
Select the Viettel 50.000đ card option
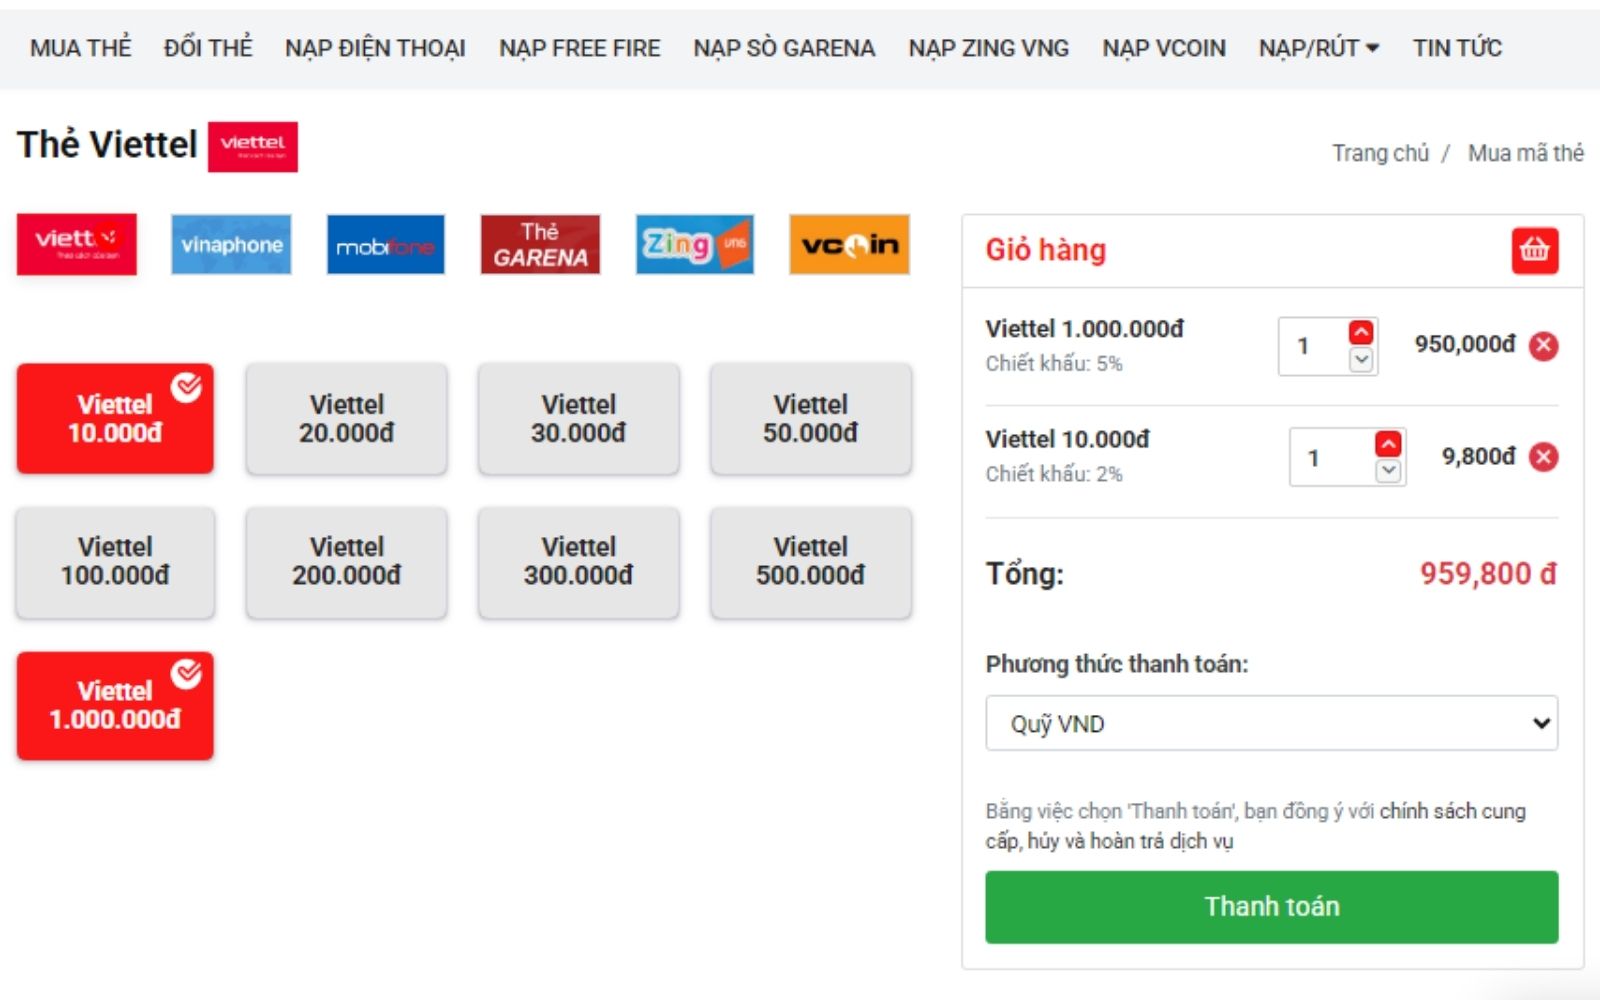(810, 418)
